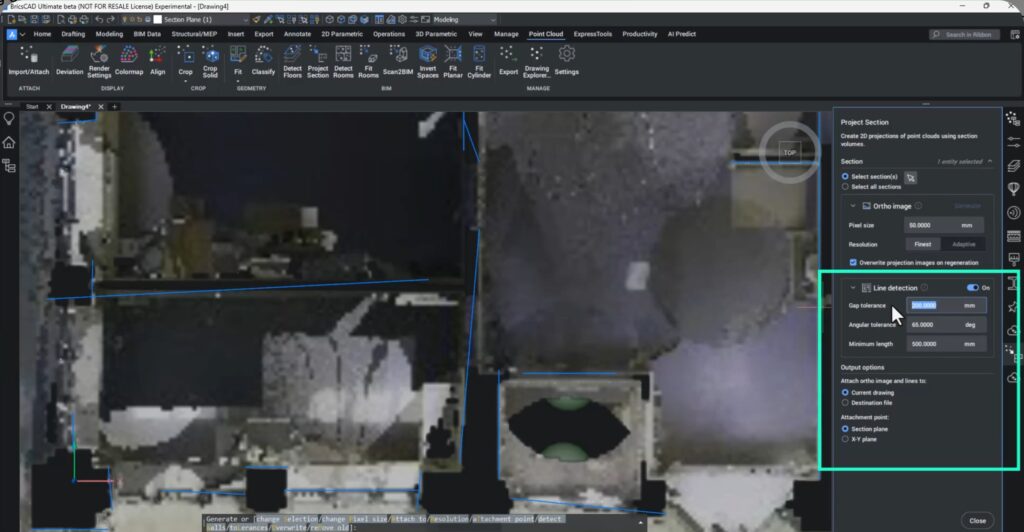Open the lightbulb tips panel icon
1024x532 pixels.
pos(9,118)
